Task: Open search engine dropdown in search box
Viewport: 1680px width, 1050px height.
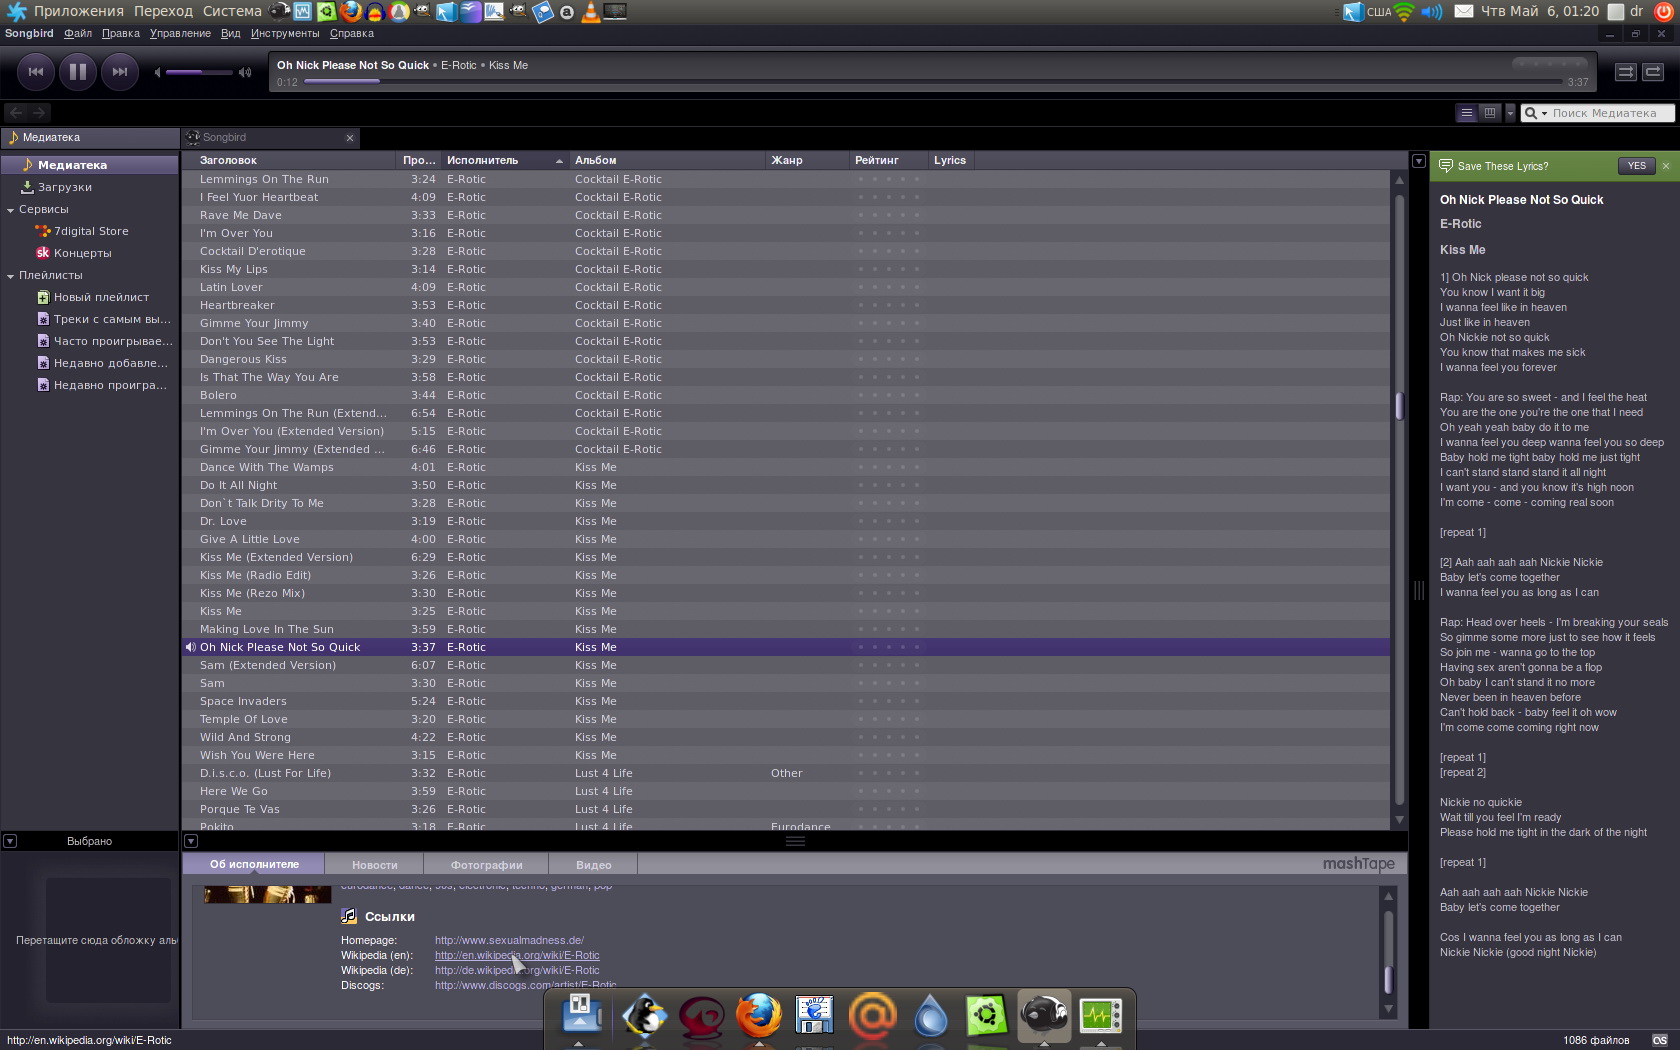Action: coord(1535,113)
